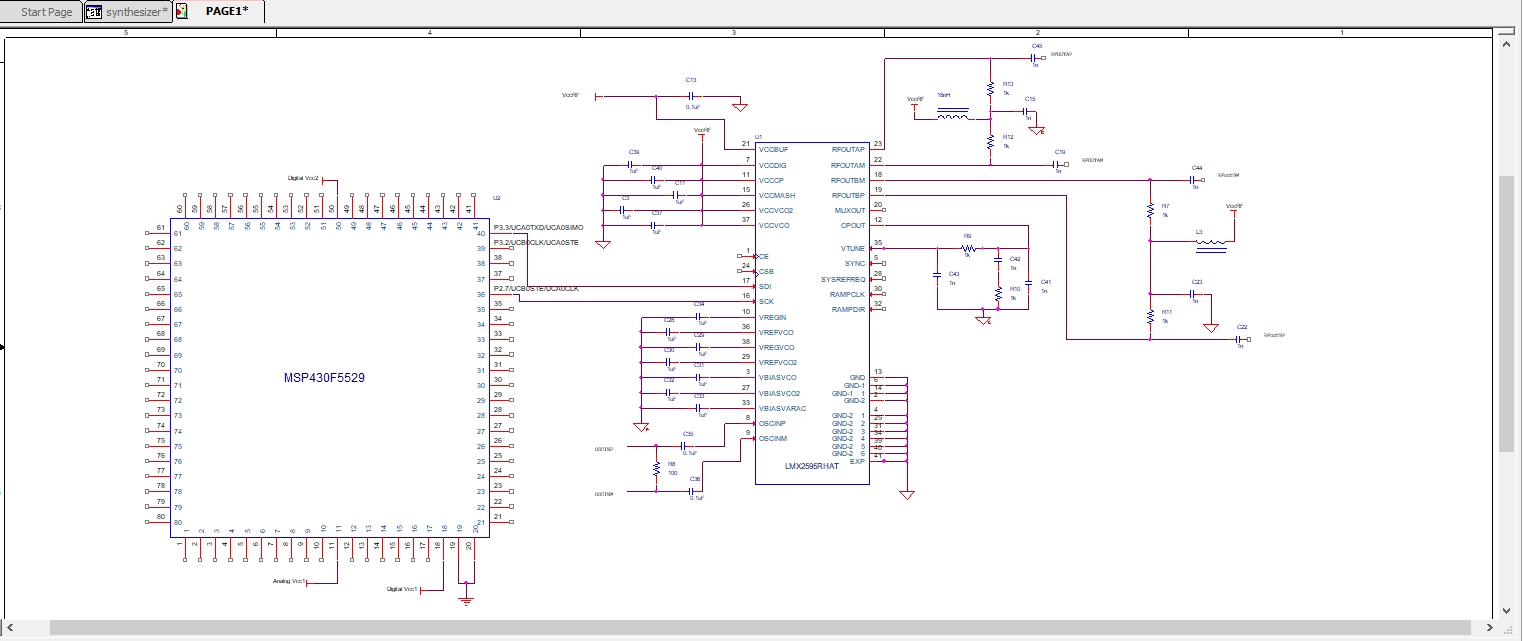This screenshot has height=641, width=1523.
Task: Click the vertical scrollbar up arrow
Action: coord(1506,42)
